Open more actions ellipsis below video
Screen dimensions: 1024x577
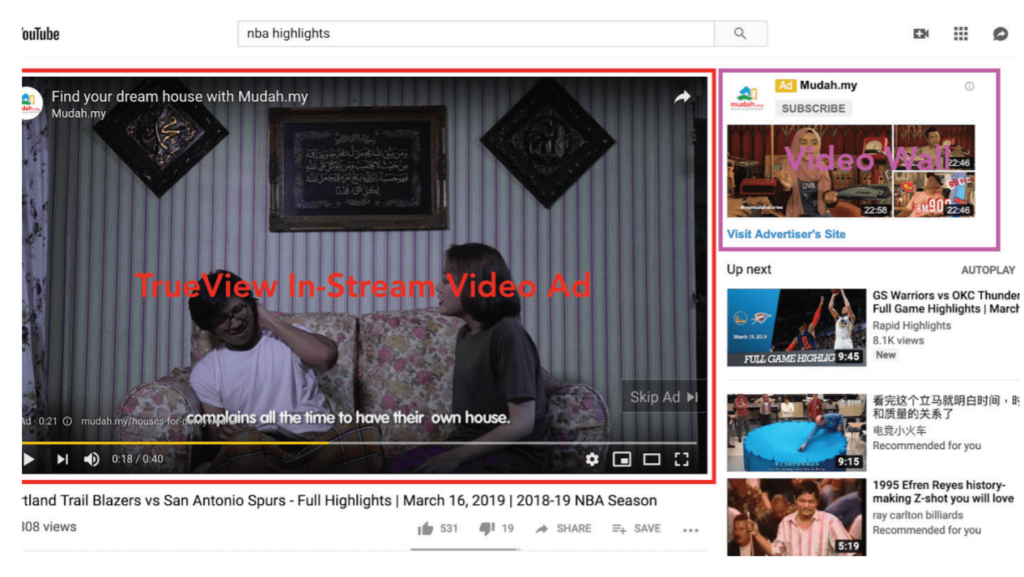pos(691,529)
